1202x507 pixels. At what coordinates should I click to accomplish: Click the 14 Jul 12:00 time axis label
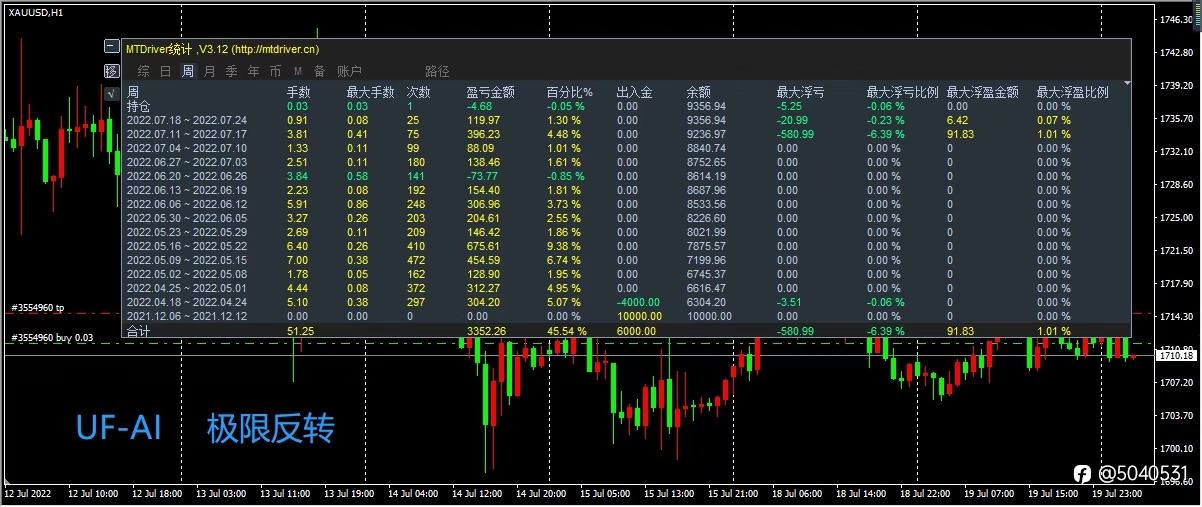tap(476, 494)
